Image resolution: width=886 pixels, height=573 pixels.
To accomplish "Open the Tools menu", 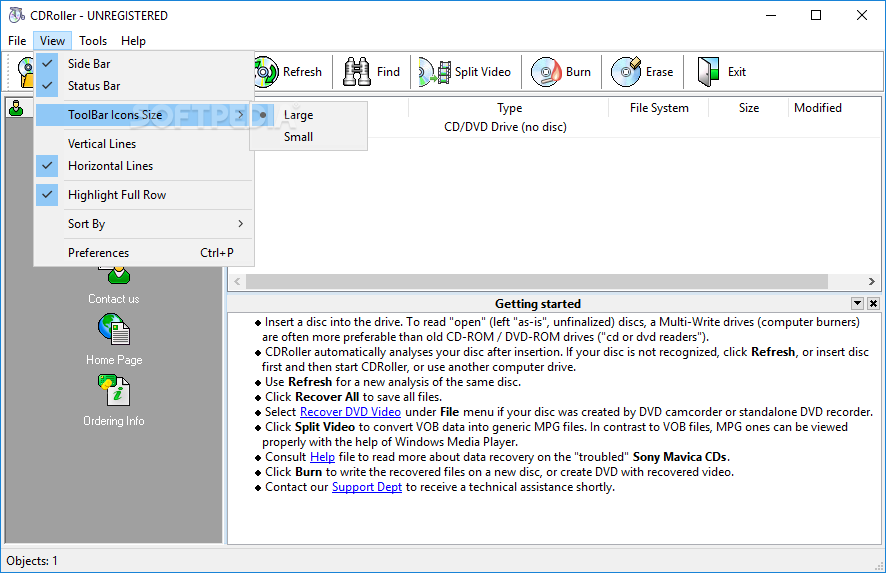I will [93, 41].
